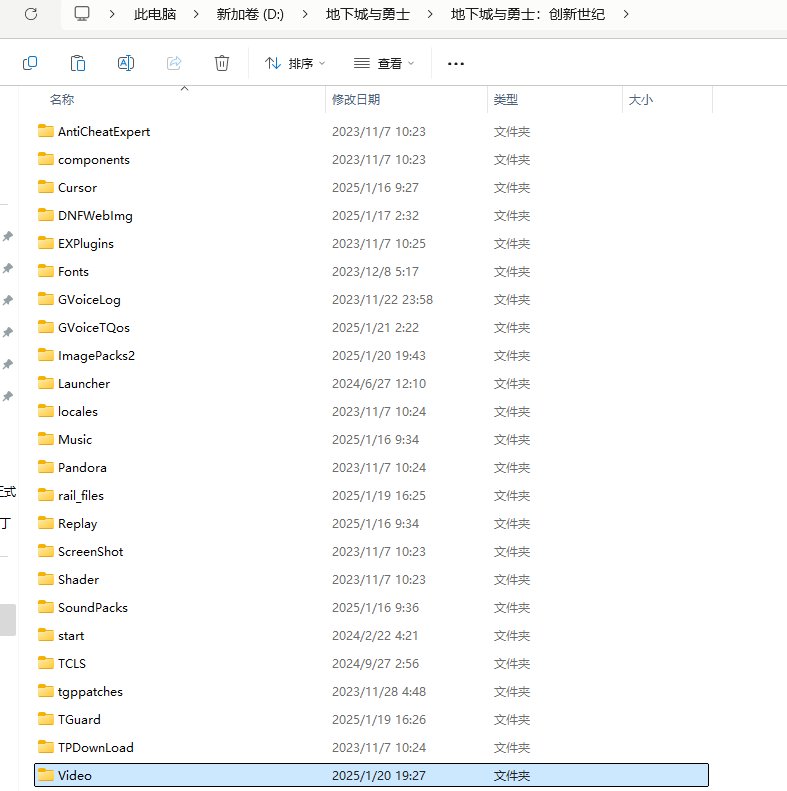The image size is (787, 791).
Task: Click the copy icon in the toolbar
Action: pos(30,63)
